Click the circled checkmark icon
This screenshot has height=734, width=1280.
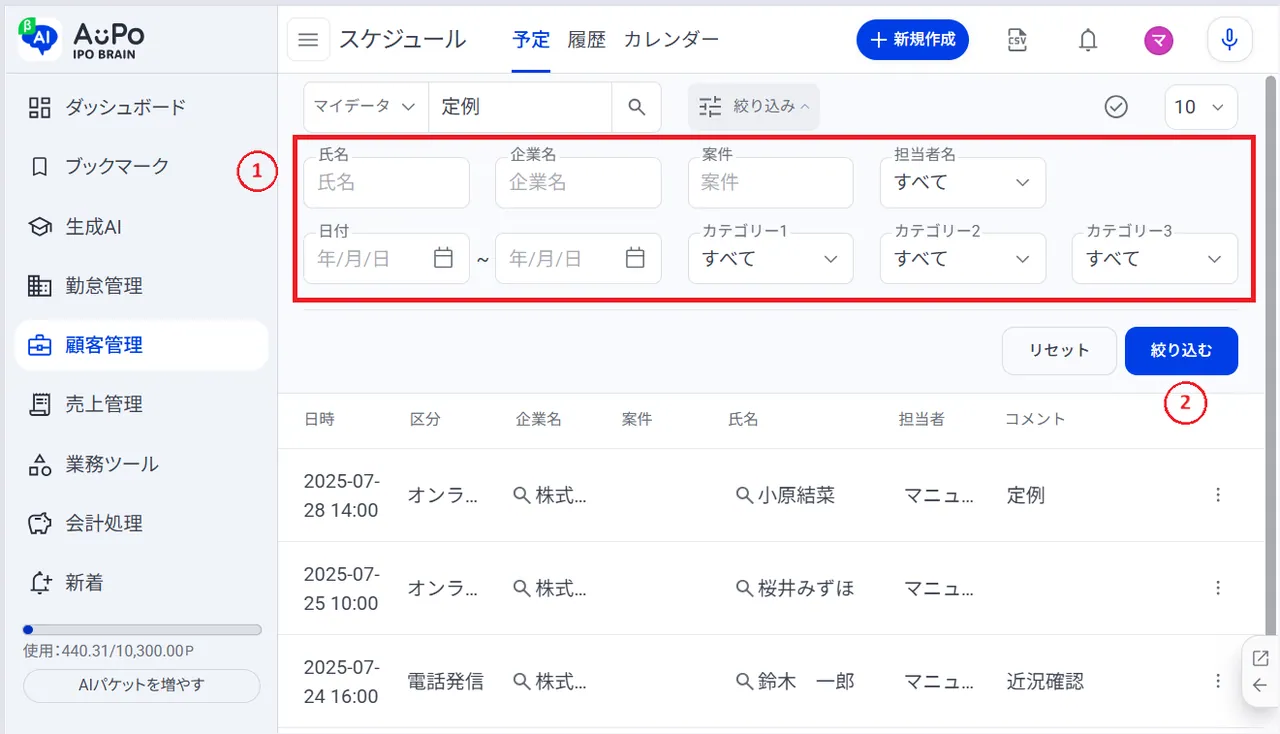tap(1116, 107)
